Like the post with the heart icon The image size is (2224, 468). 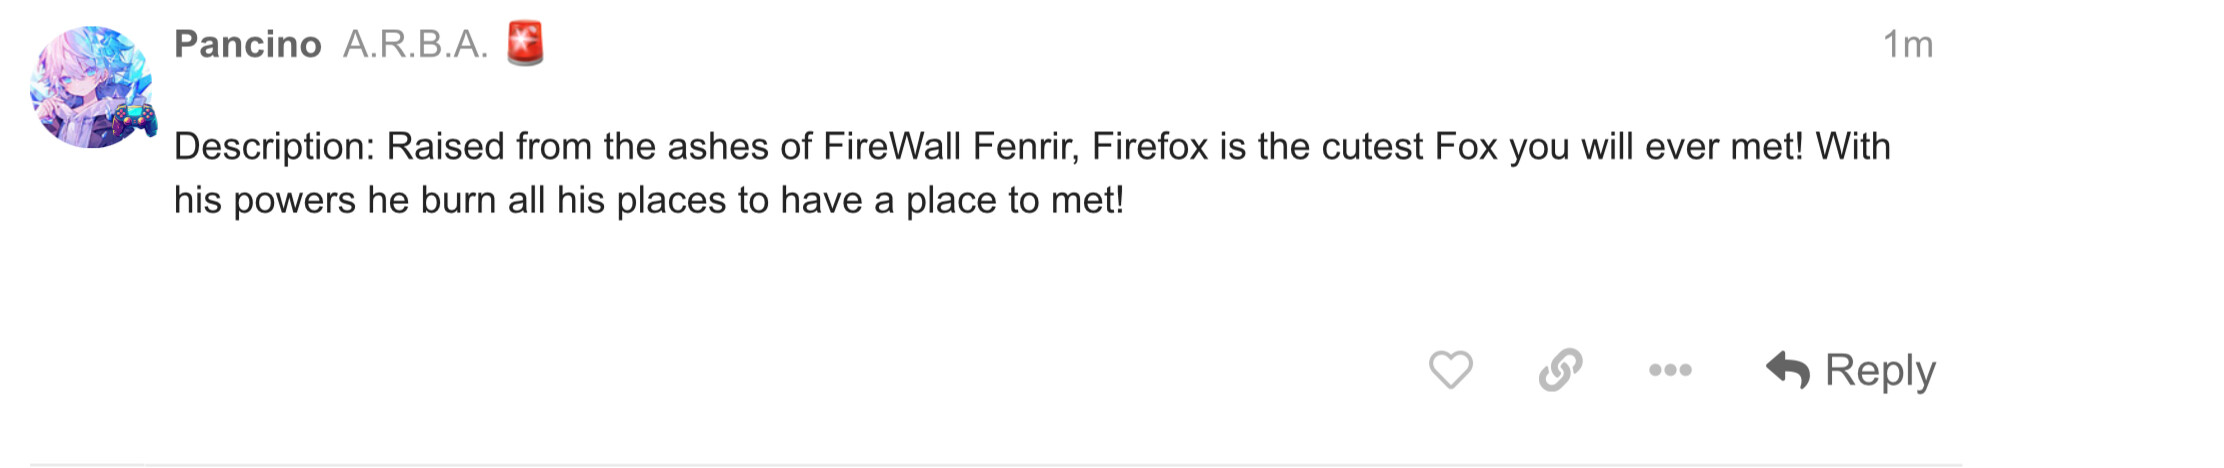[x=1450, y=370]
